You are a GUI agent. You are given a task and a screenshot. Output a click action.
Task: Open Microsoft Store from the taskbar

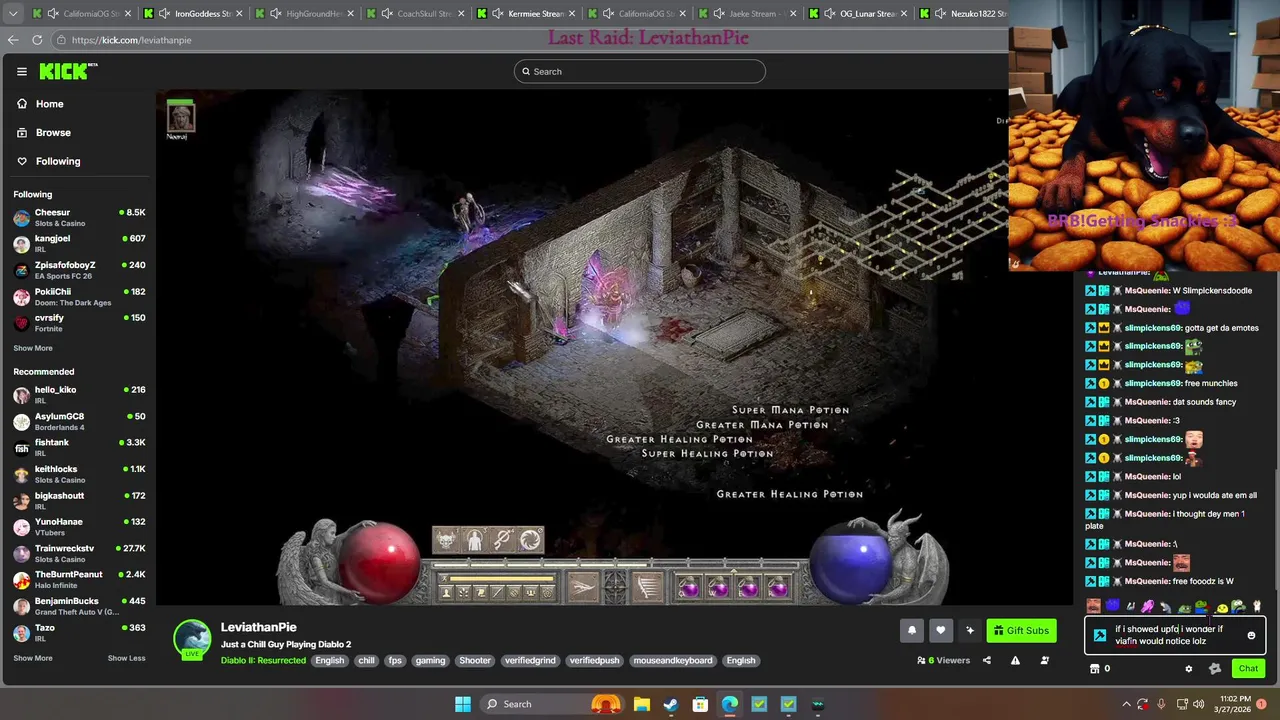700,704
